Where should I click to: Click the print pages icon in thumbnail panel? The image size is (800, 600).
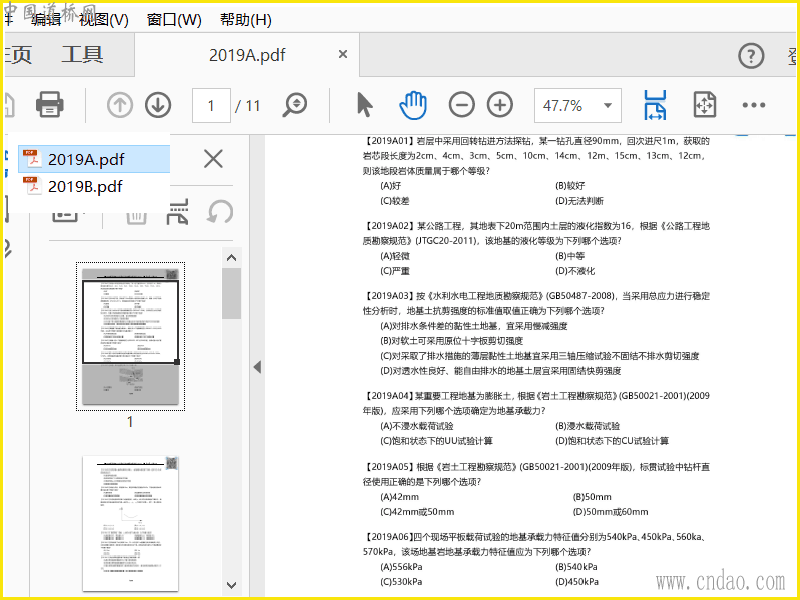(x=177, y=211)
